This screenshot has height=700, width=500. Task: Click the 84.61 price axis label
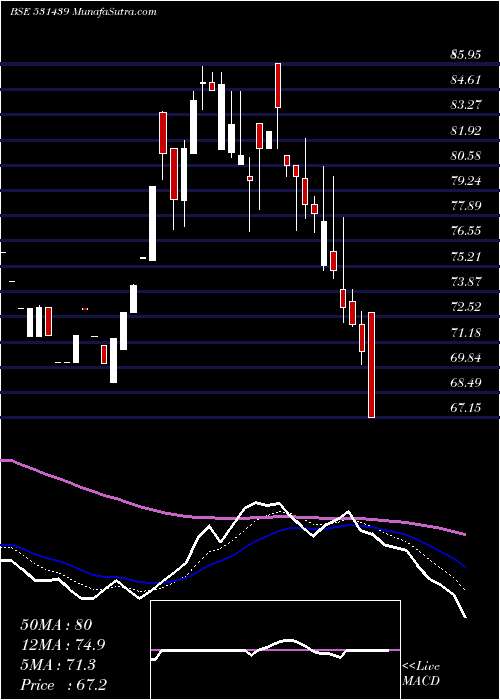(466, 80)
